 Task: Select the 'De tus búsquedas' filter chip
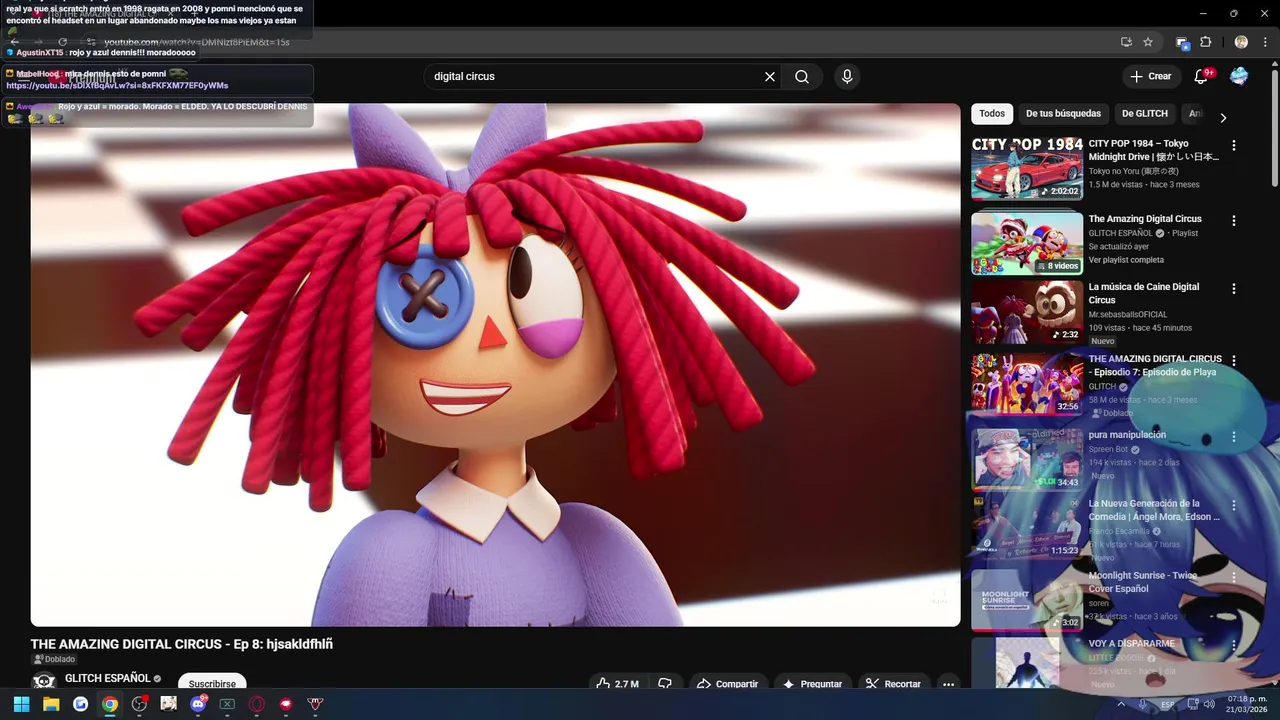coord(1063,114)
